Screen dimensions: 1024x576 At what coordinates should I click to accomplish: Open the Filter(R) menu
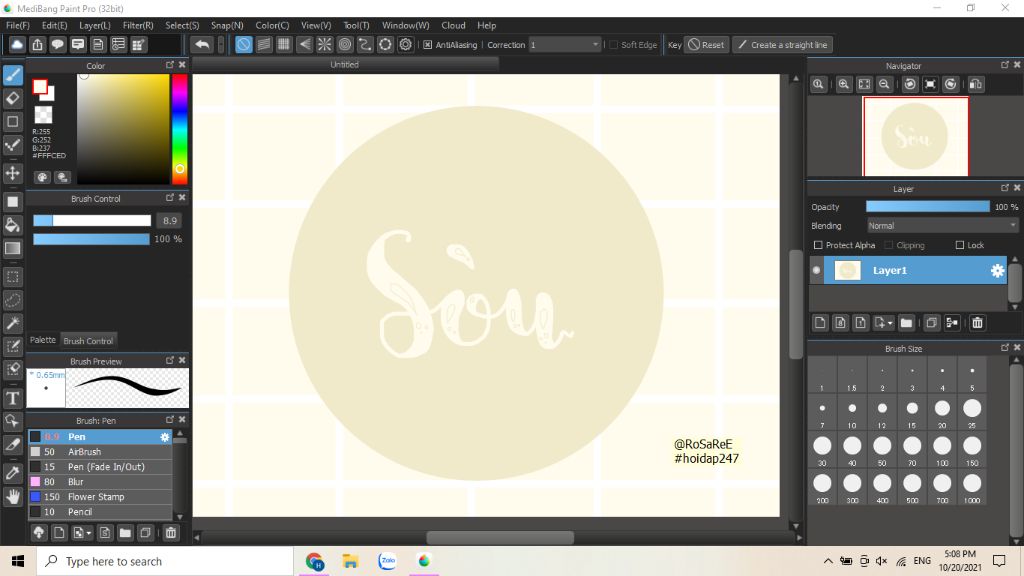pos(138,25)
